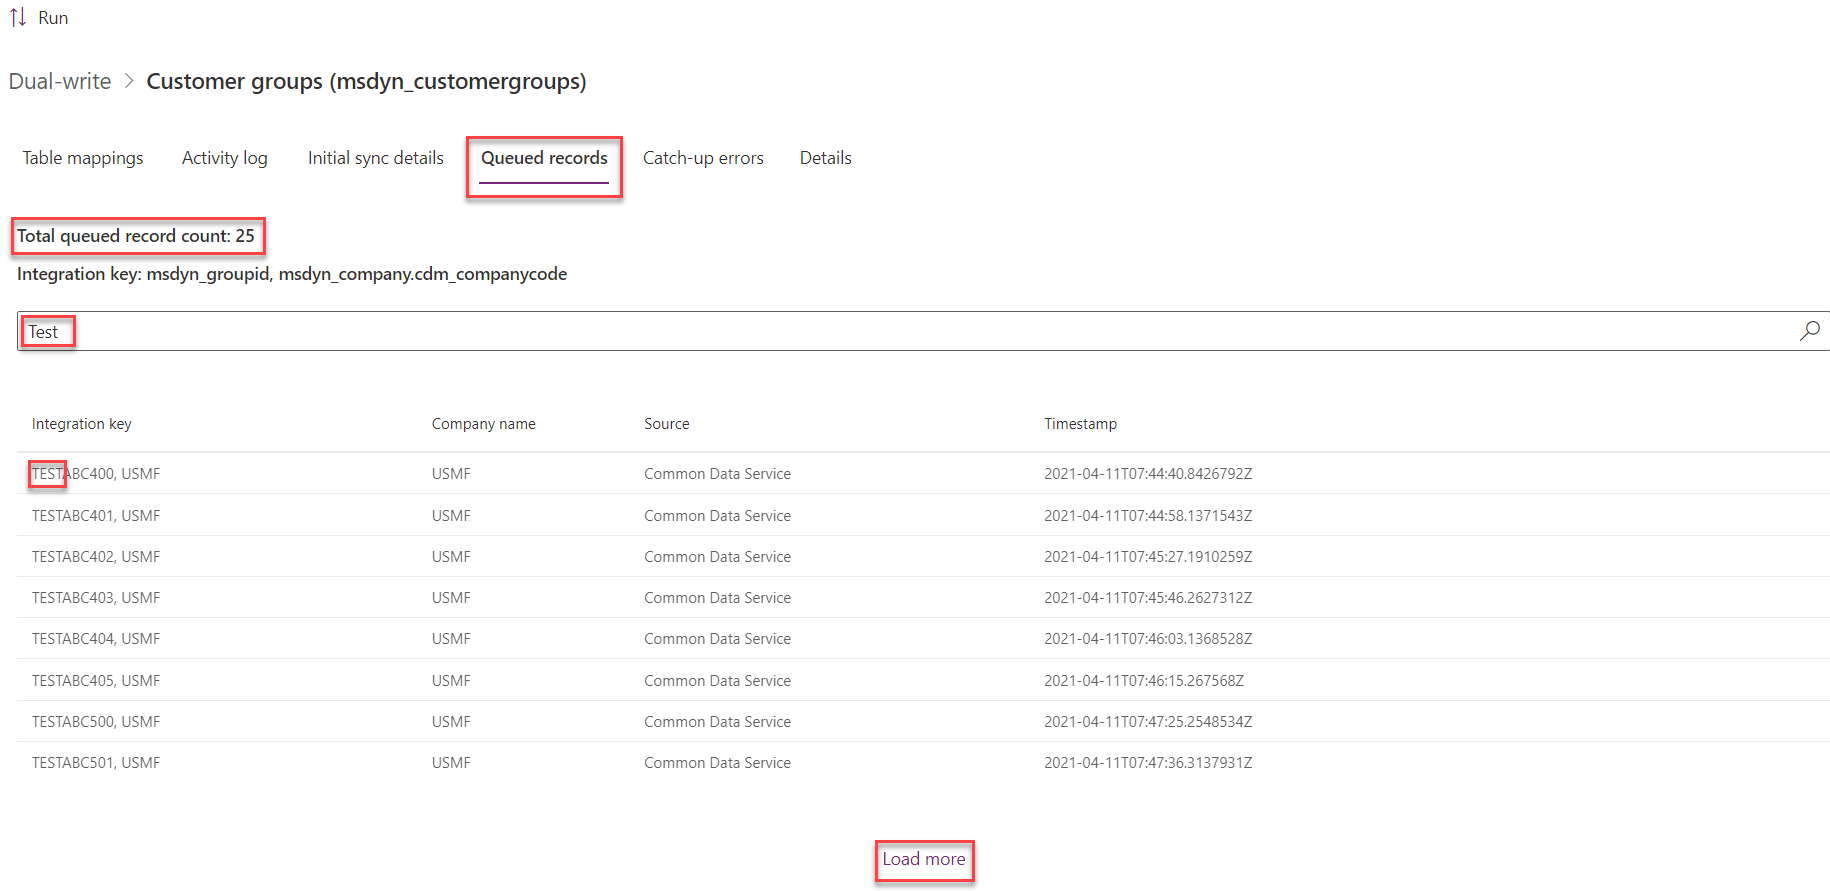Screen dimensions: 1830x891
Task: Click timestamp 2021-04-11T07:47:36.3137931Z
Action: tap(1148, 763)
